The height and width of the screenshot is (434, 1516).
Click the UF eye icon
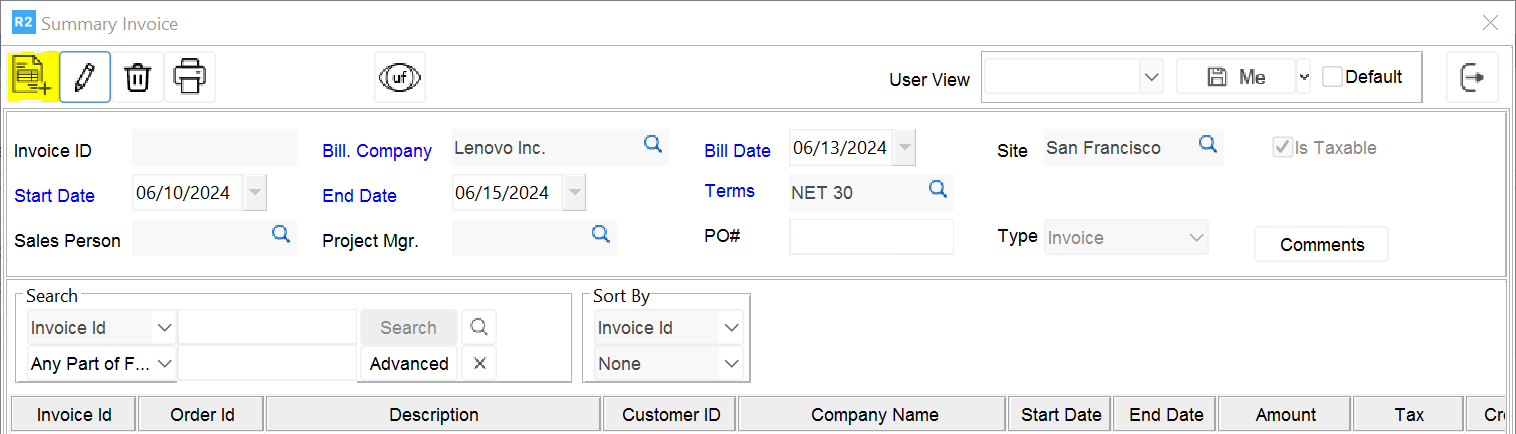[400, 77]
